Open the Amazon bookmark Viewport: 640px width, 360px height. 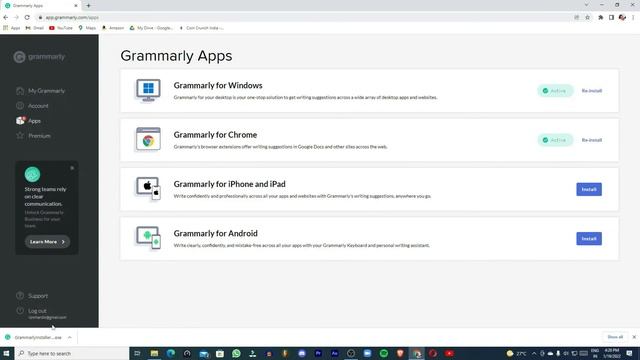[x=113, y=28]
